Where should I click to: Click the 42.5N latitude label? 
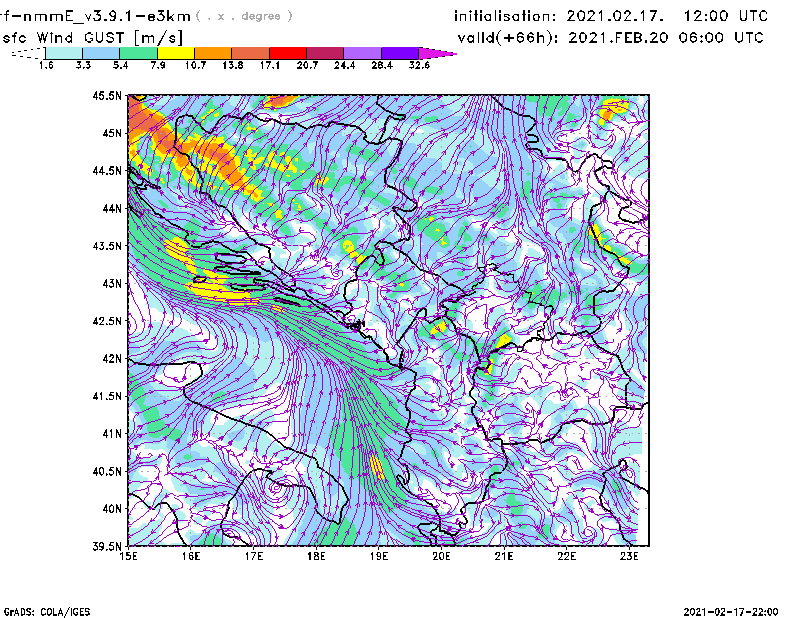(x=107, y=321)
